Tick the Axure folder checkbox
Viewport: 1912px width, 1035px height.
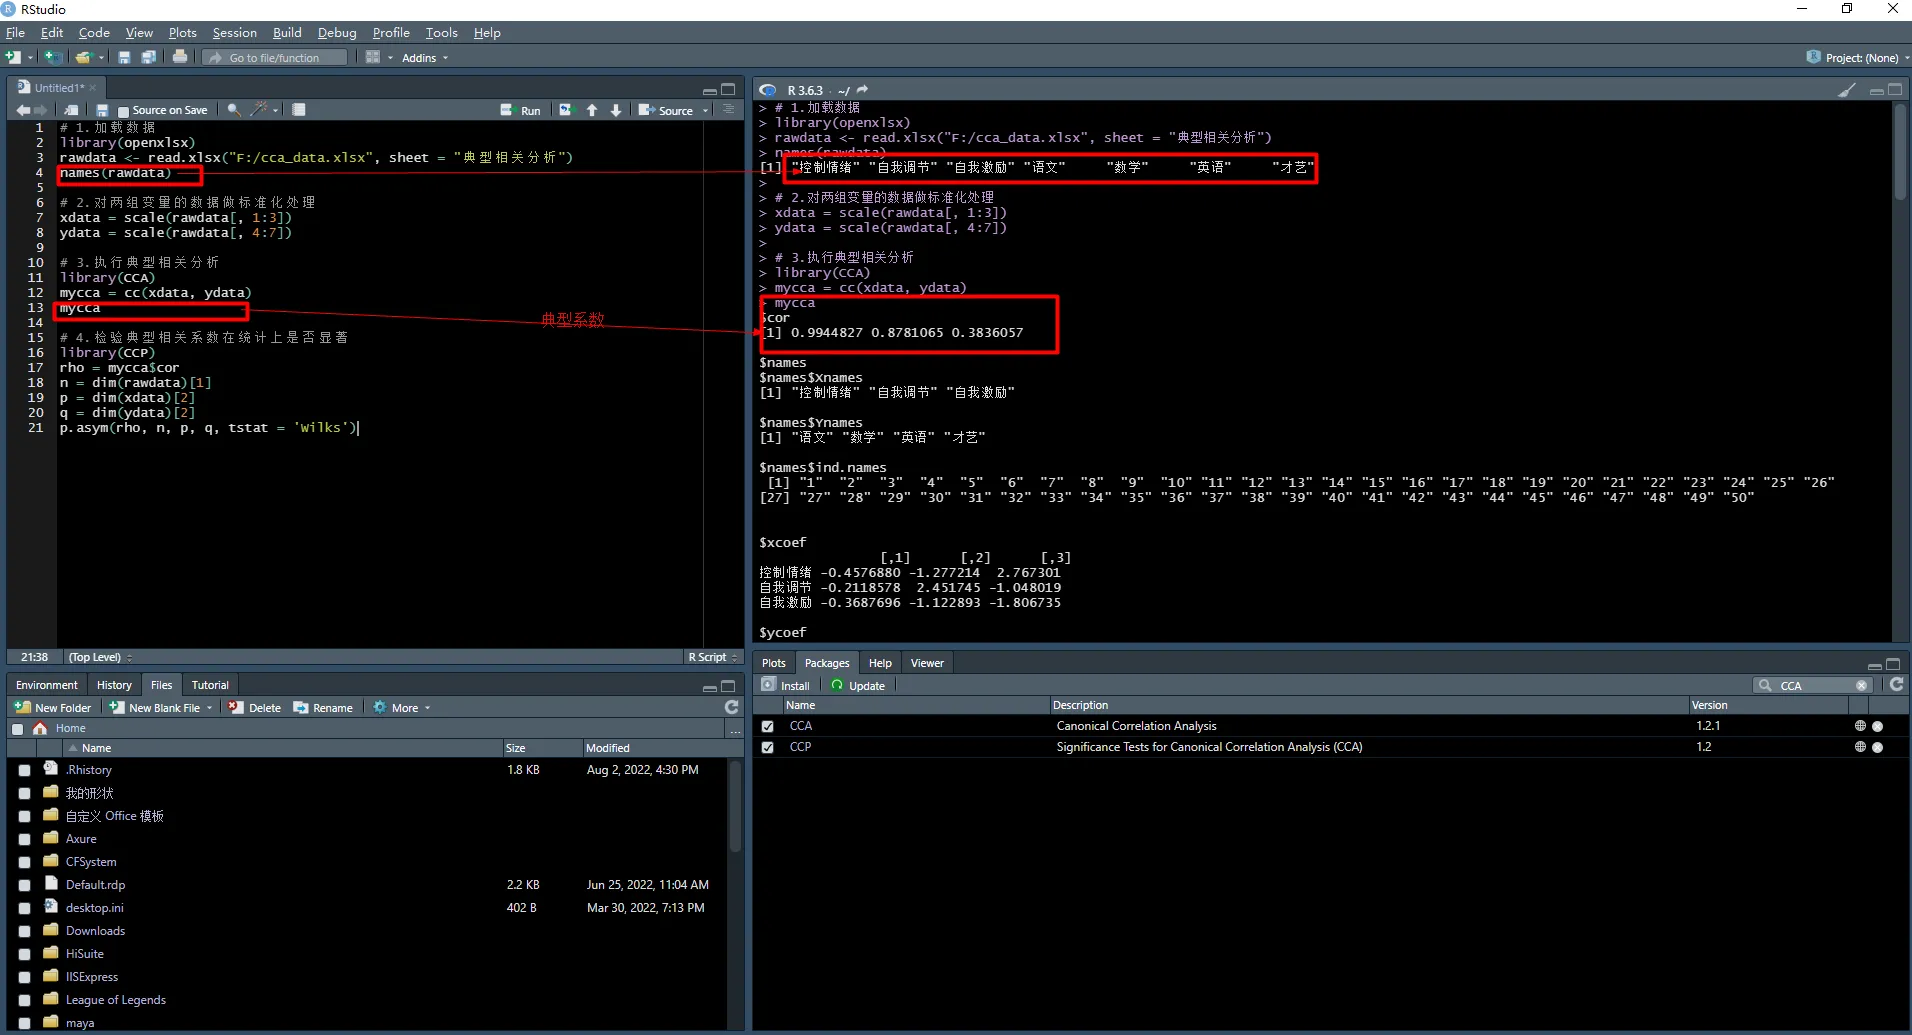coord(24,840)
